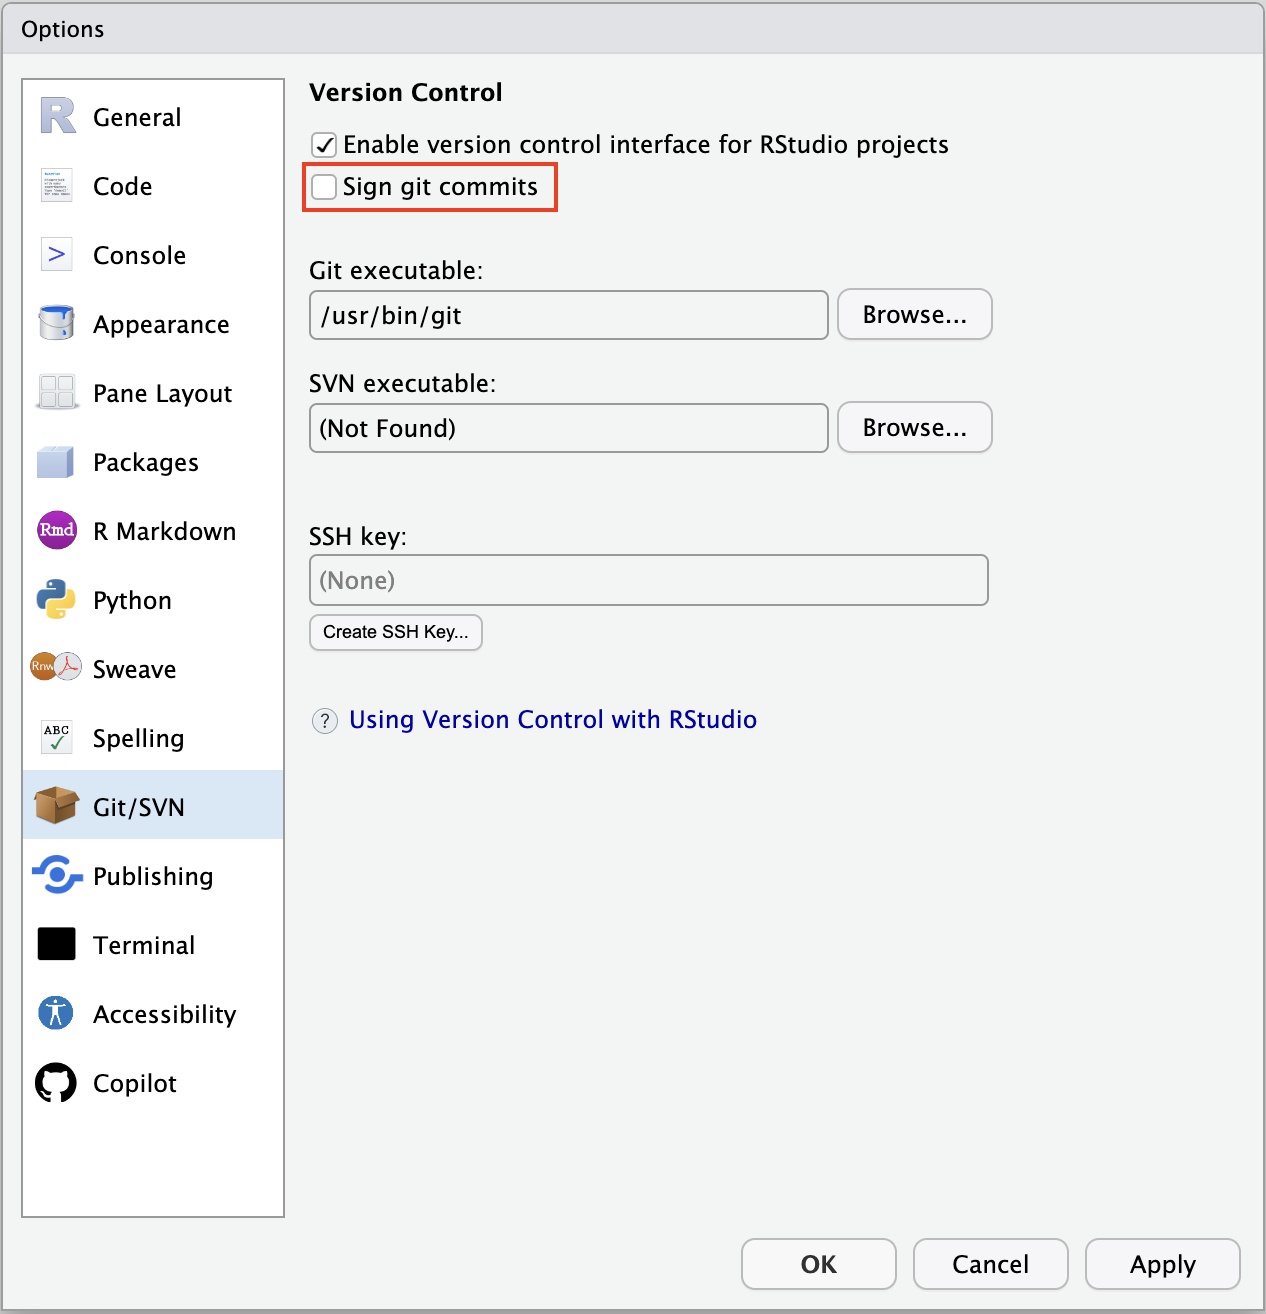Click the SVN executable label

pyautogui.click(x=402, y=383)
